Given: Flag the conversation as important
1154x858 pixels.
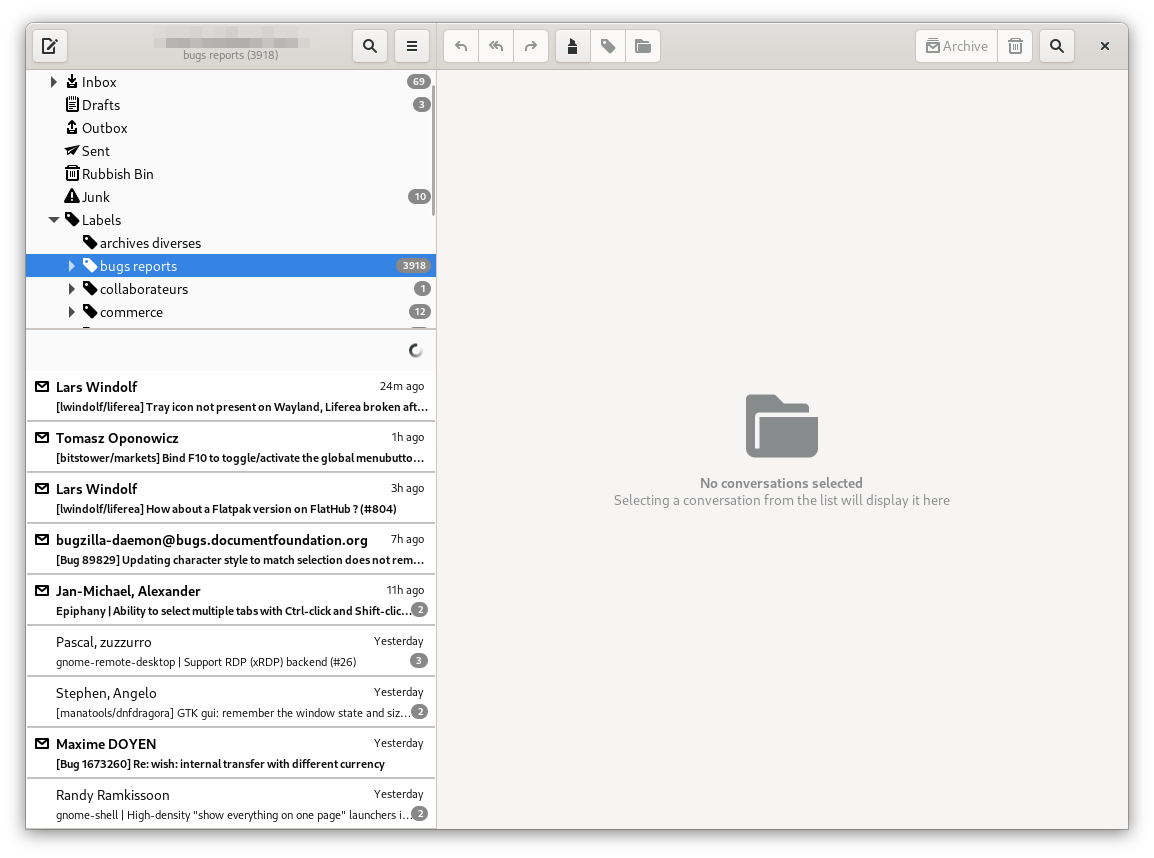Looking at the screenshot, I should tap(572, 46).
